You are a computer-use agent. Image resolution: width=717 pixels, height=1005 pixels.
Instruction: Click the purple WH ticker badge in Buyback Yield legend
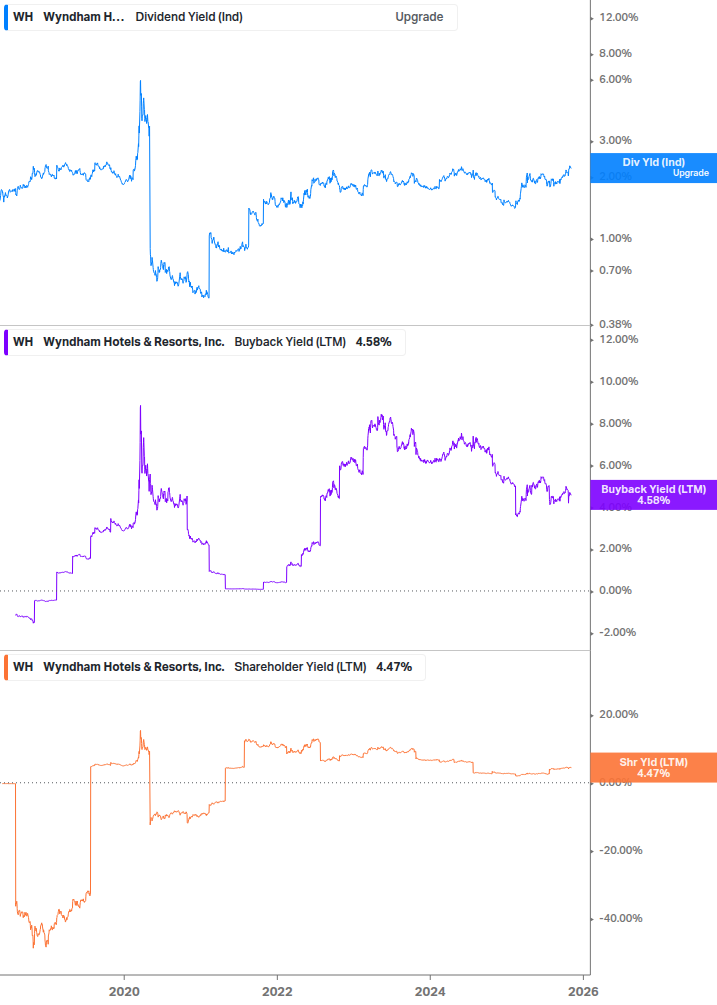tap(20, 342)
